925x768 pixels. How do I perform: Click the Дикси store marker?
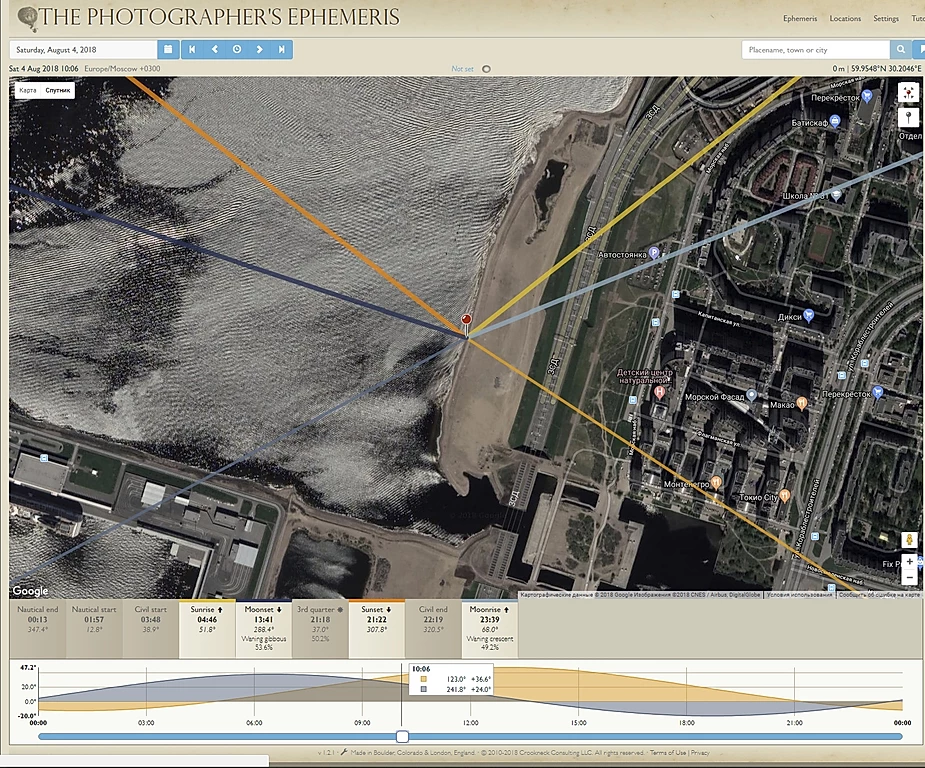click(808, 316)
